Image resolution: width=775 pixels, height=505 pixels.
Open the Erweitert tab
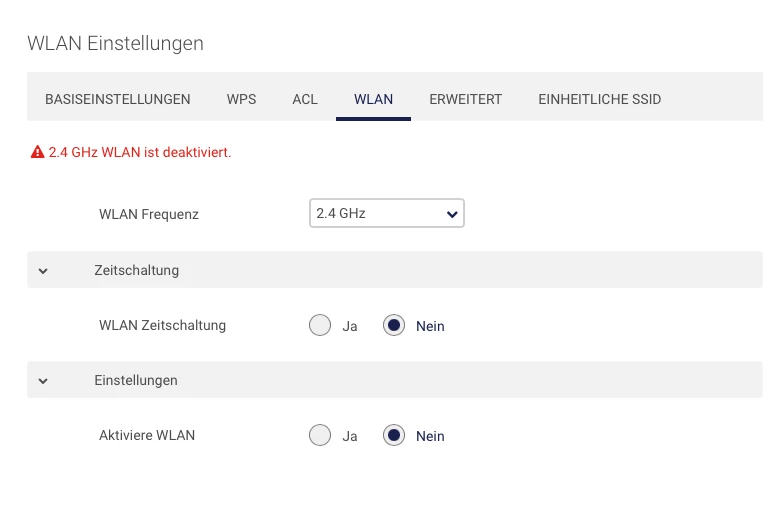[x=465, y=99]
